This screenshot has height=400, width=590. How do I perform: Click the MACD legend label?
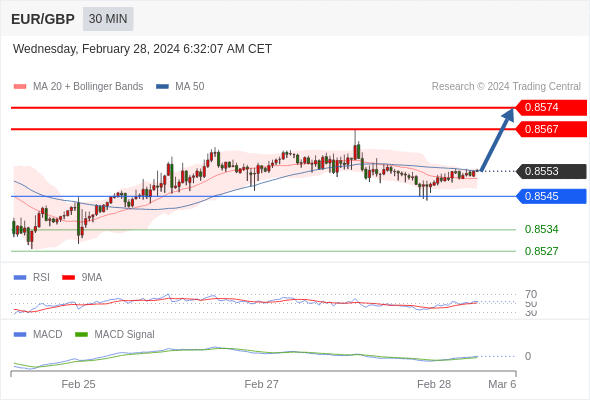point(48,335)
